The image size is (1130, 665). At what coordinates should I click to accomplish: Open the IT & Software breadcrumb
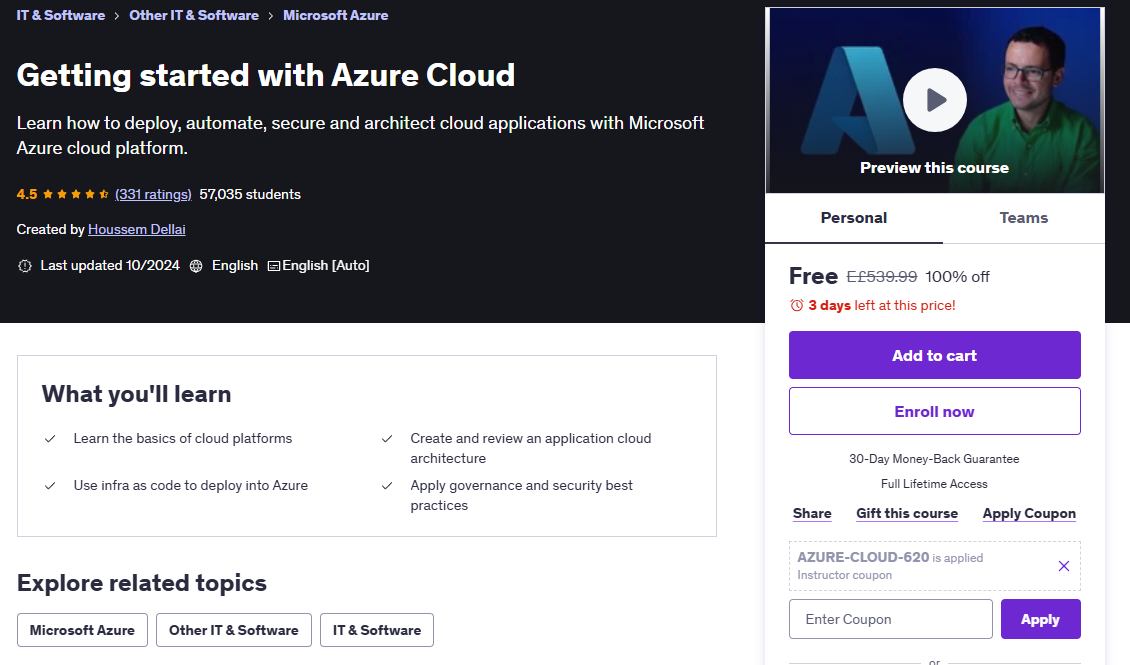tap(61, 15)
